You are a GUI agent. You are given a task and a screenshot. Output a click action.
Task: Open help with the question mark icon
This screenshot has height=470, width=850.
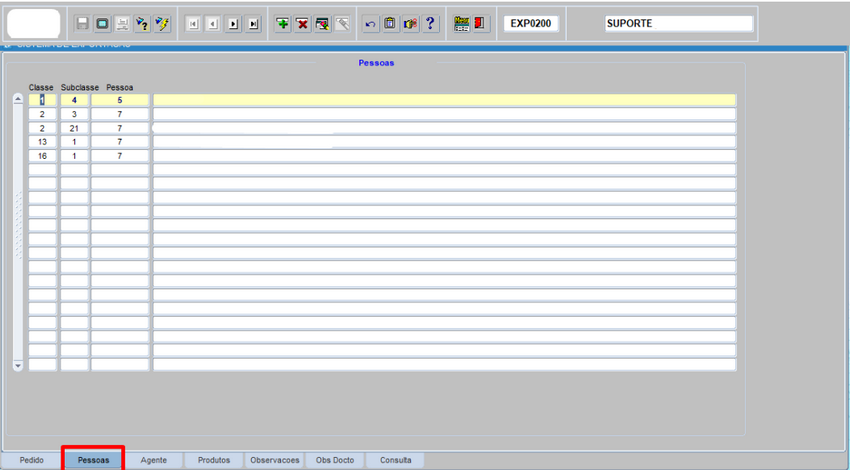(x=430, y=23)
